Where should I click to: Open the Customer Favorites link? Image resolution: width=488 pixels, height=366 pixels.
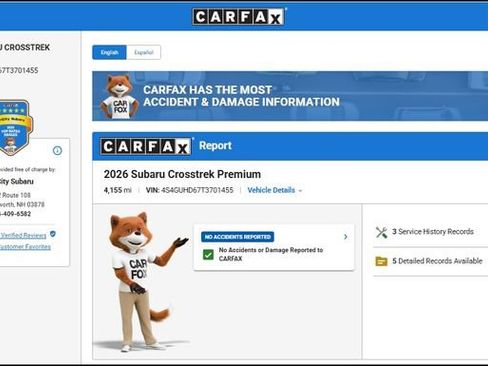[x=25, y=247]
